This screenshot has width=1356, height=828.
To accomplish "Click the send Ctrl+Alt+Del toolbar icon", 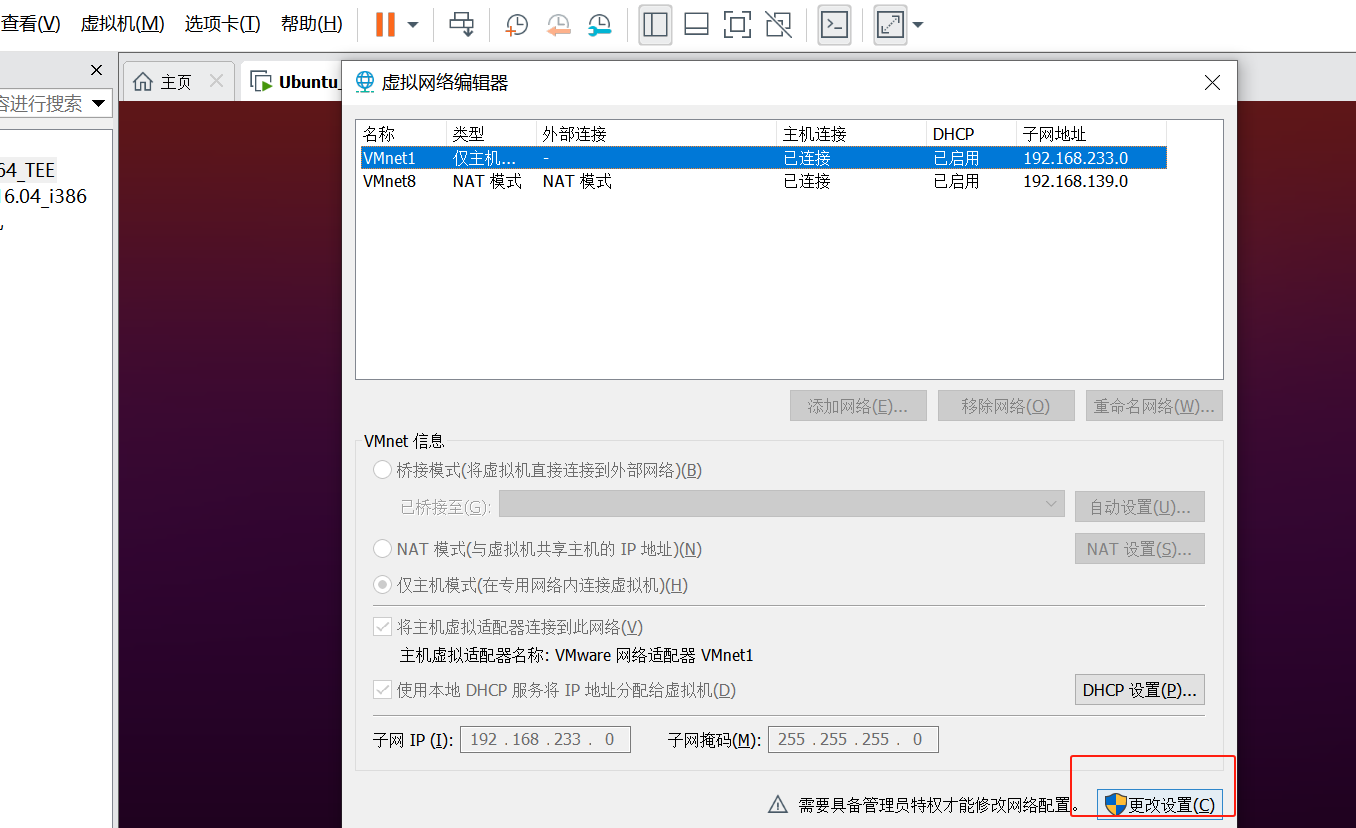I will pyautogui.click(x=461, y=24).
